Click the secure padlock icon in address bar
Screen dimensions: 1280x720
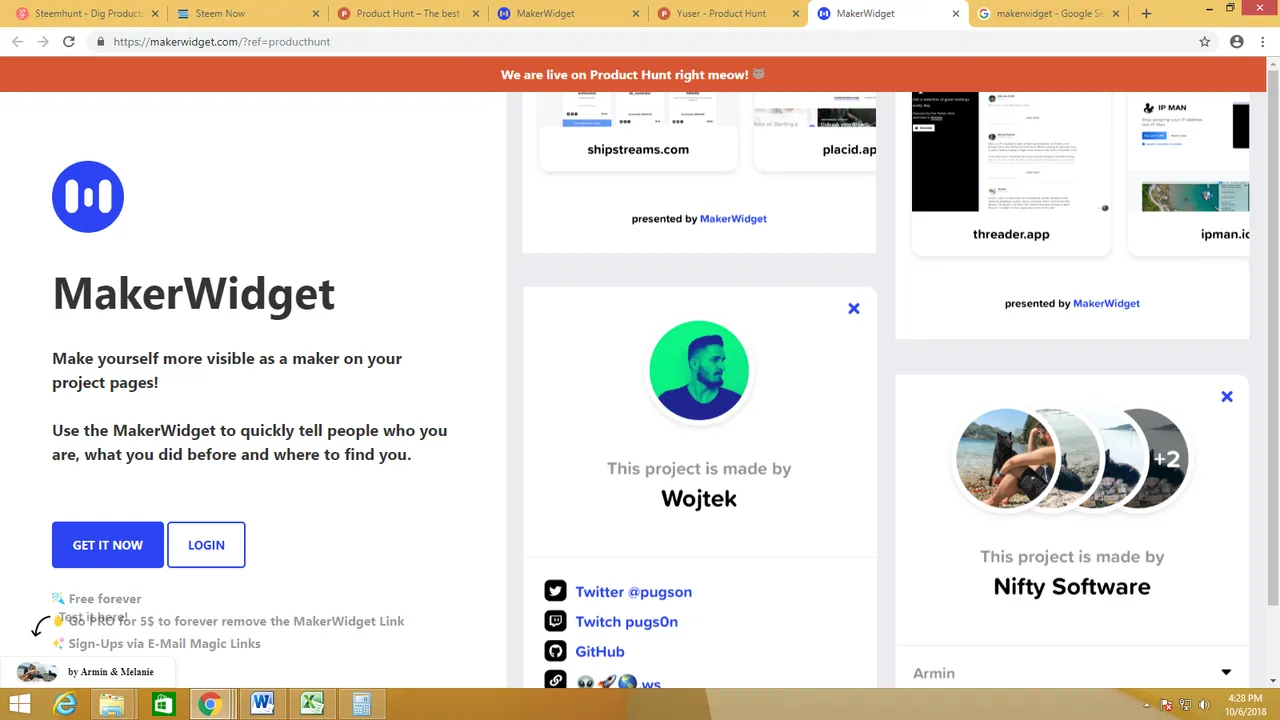[100, 42]
